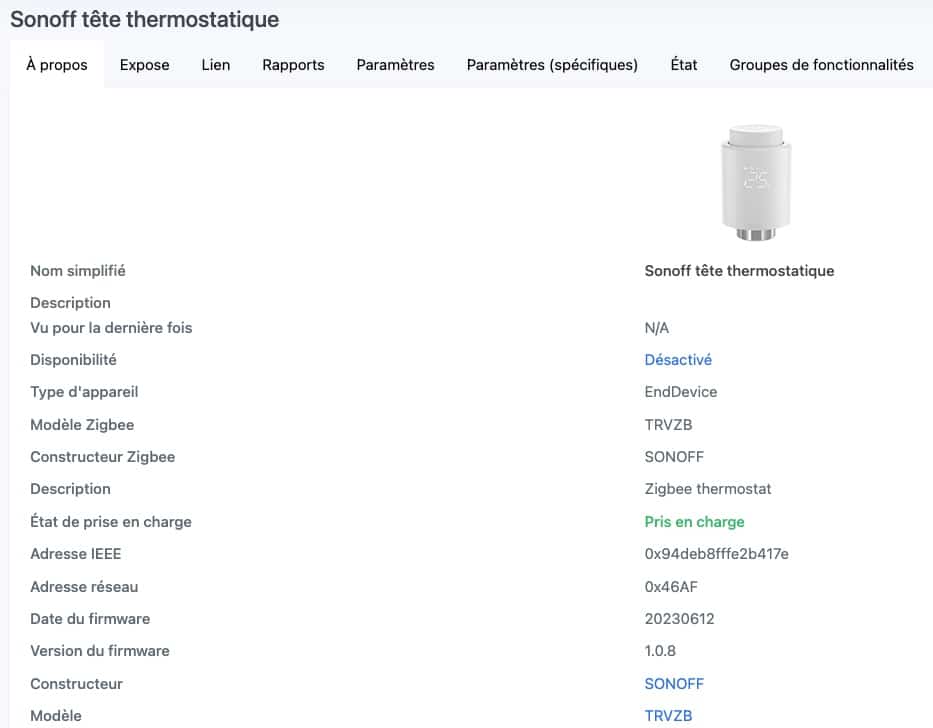Select the Paramètres (spécifiques) tab
Viewport: 933px width, 728px height.
tap(552, 65)
